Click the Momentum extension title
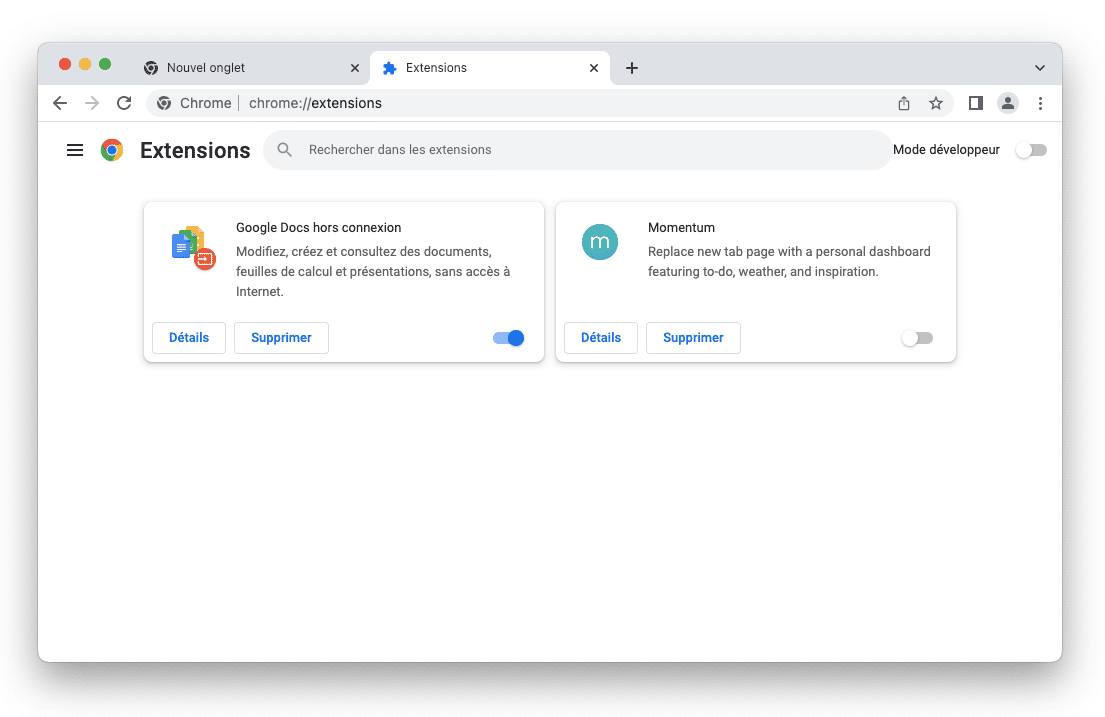 [x=681, y=228]
